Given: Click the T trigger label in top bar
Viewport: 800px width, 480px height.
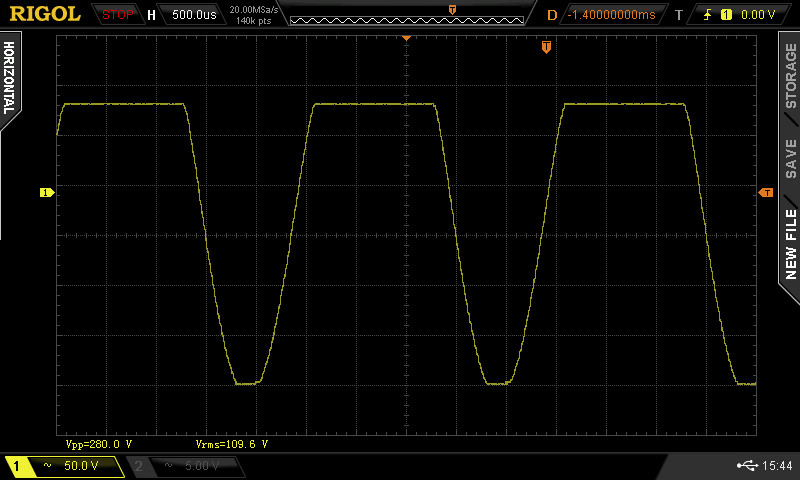Looking at the screenshot, I should point(679,15).
